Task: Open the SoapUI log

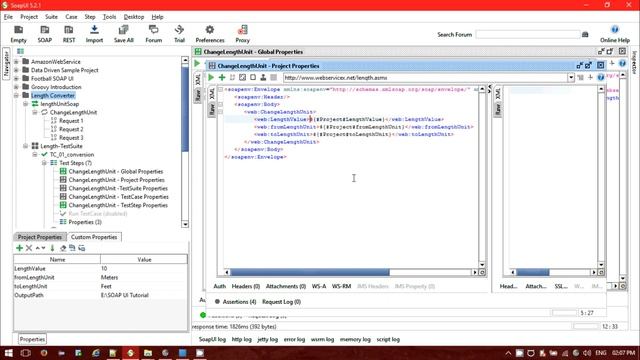Action: point(212,339)
